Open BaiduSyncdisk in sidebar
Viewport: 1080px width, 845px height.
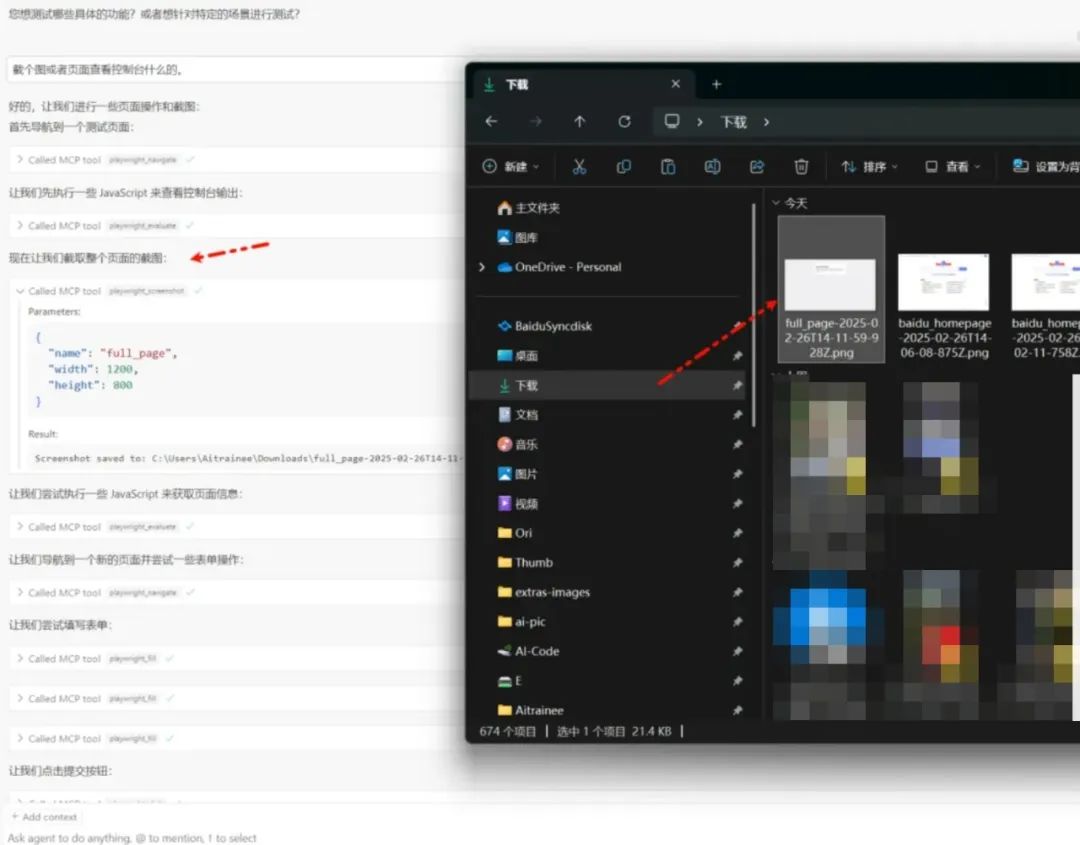coord(545,326)
